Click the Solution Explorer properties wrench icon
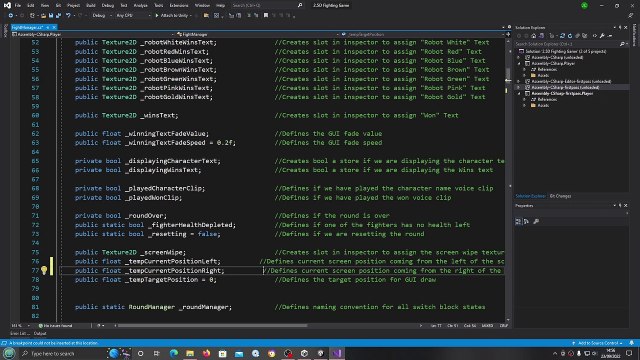This screenshot has width=640, height=360. coord(602,36)
